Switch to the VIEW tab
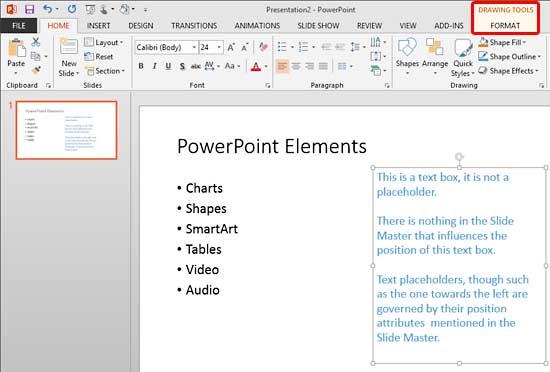The width and height of the screenshot is (550, 372). (x=408, y=26)
